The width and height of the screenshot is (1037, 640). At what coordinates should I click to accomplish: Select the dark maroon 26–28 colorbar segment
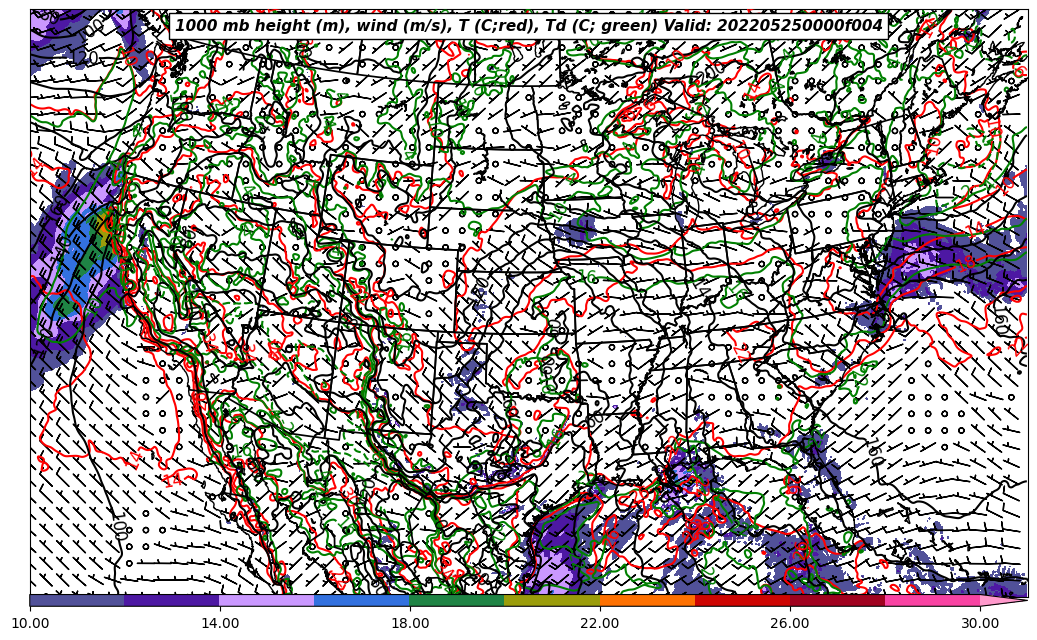point(838,600)
